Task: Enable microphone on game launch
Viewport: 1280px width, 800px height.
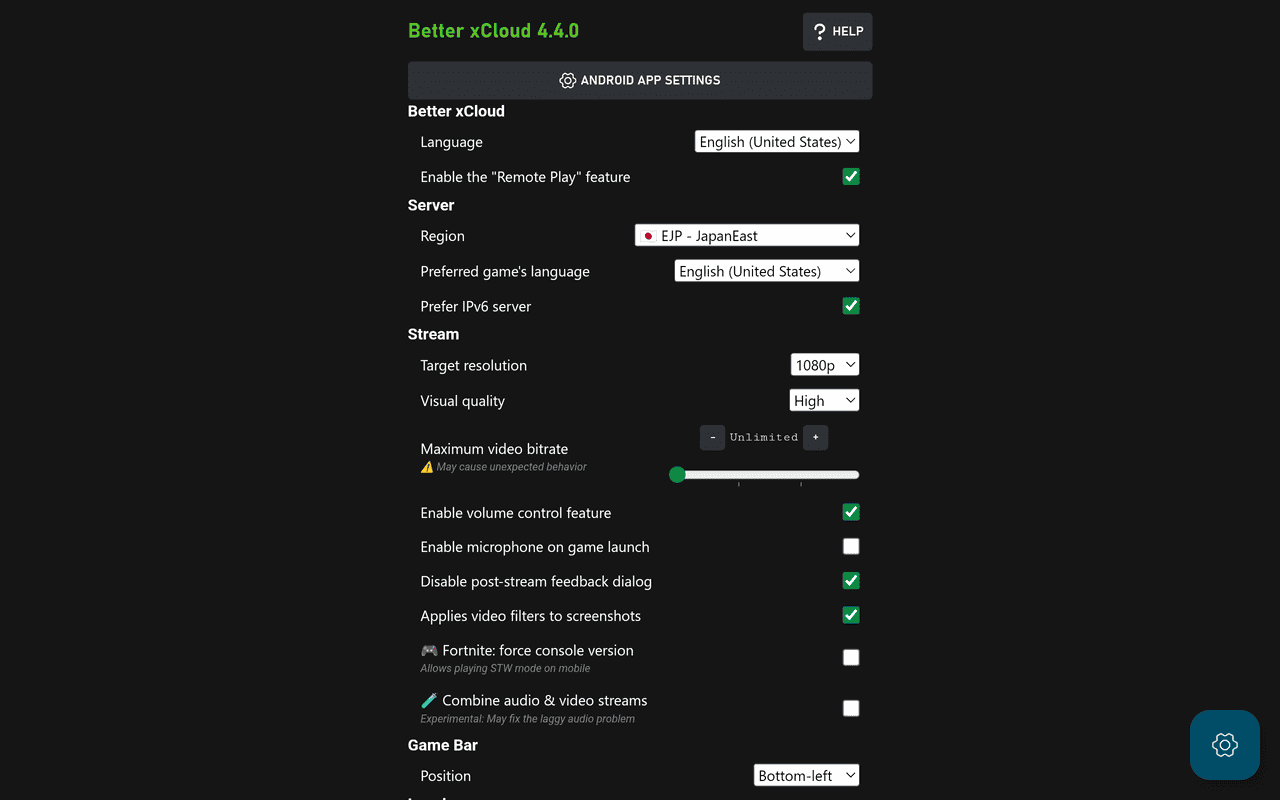Action: [x=851, y=547]
